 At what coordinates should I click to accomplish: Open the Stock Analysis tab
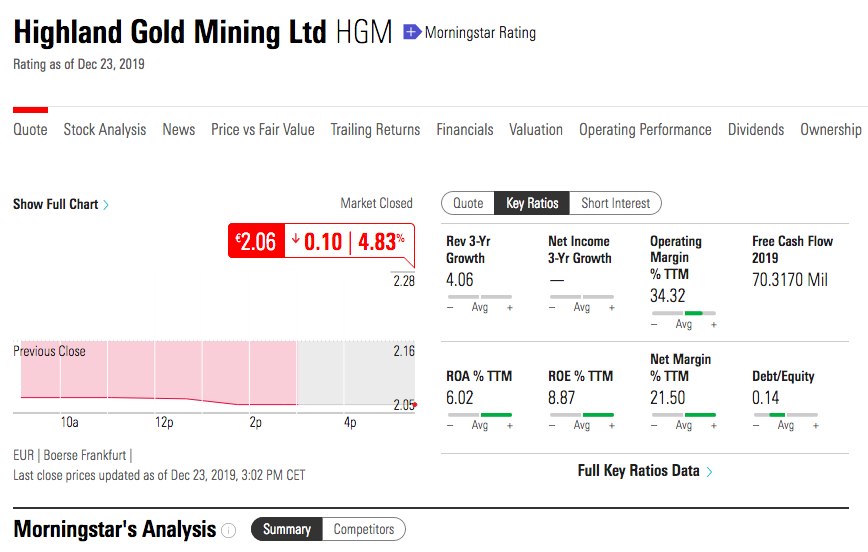pyautogui.click(x=105, y=130)
